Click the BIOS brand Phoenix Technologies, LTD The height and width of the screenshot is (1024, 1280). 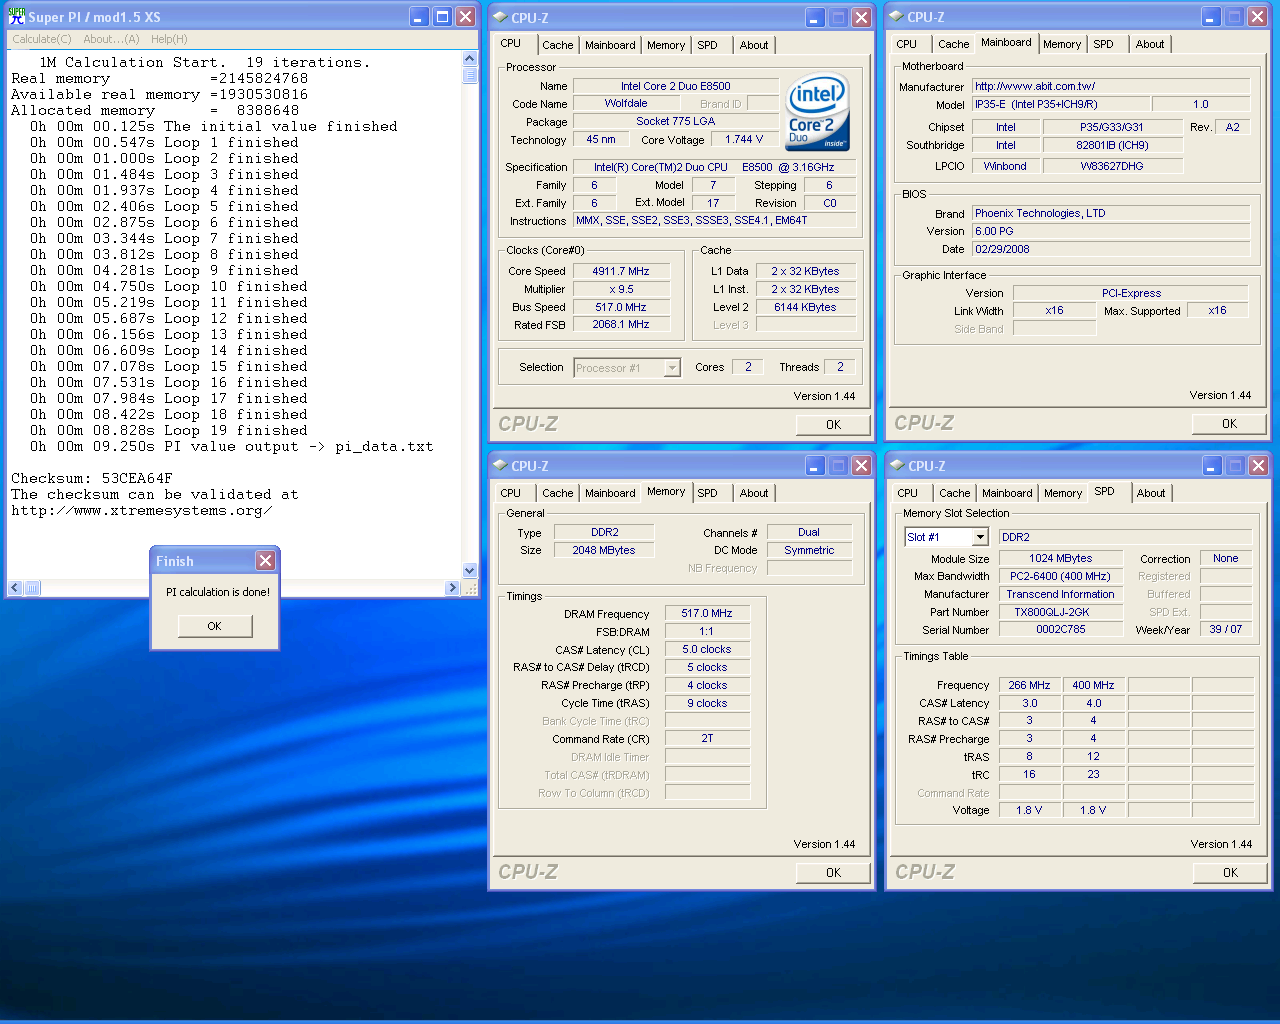click(1111, 213)
